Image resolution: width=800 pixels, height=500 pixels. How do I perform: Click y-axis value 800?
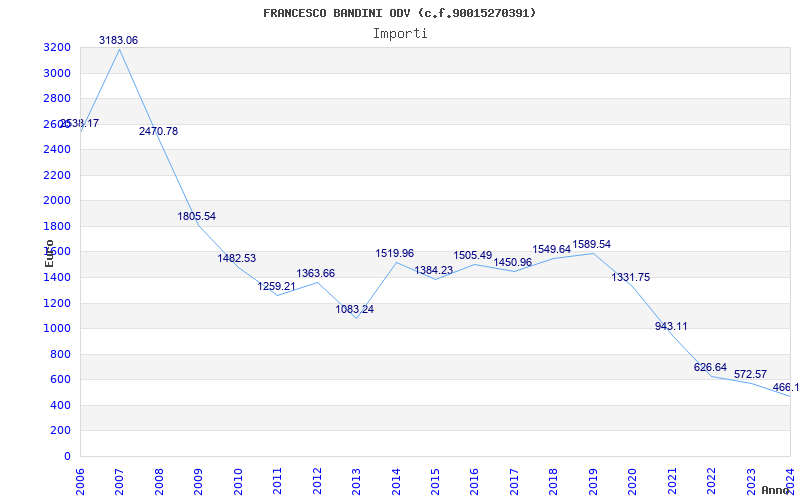[x=61, y=355]
